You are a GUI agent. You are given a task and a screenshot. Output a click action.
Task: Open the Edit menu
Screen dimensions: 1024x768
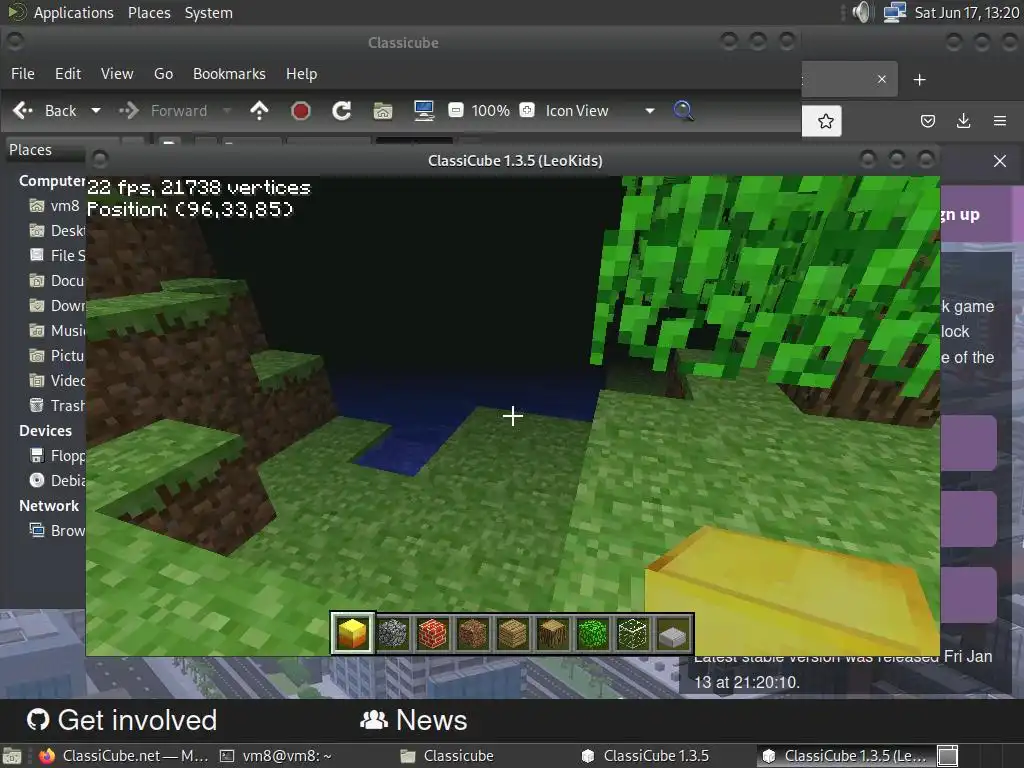point(68,74)
